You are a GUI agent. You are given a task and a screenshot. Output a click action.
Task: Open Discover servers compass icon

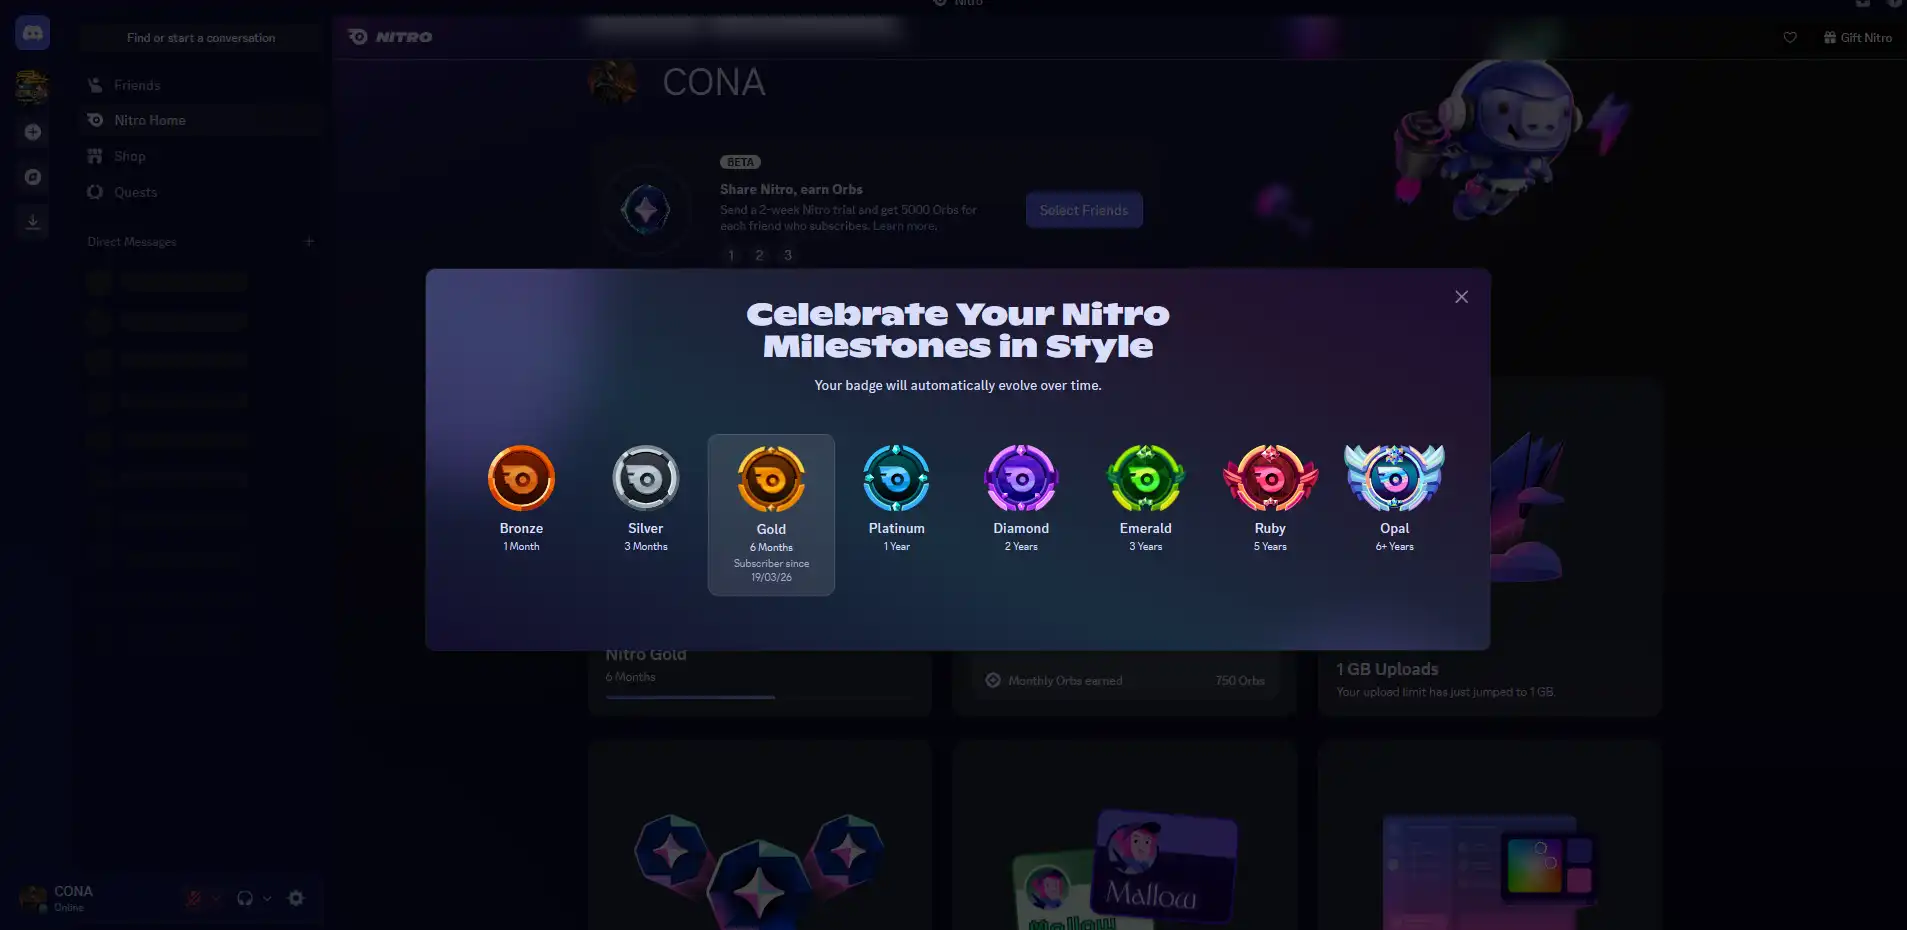click(x=32, y=177)
